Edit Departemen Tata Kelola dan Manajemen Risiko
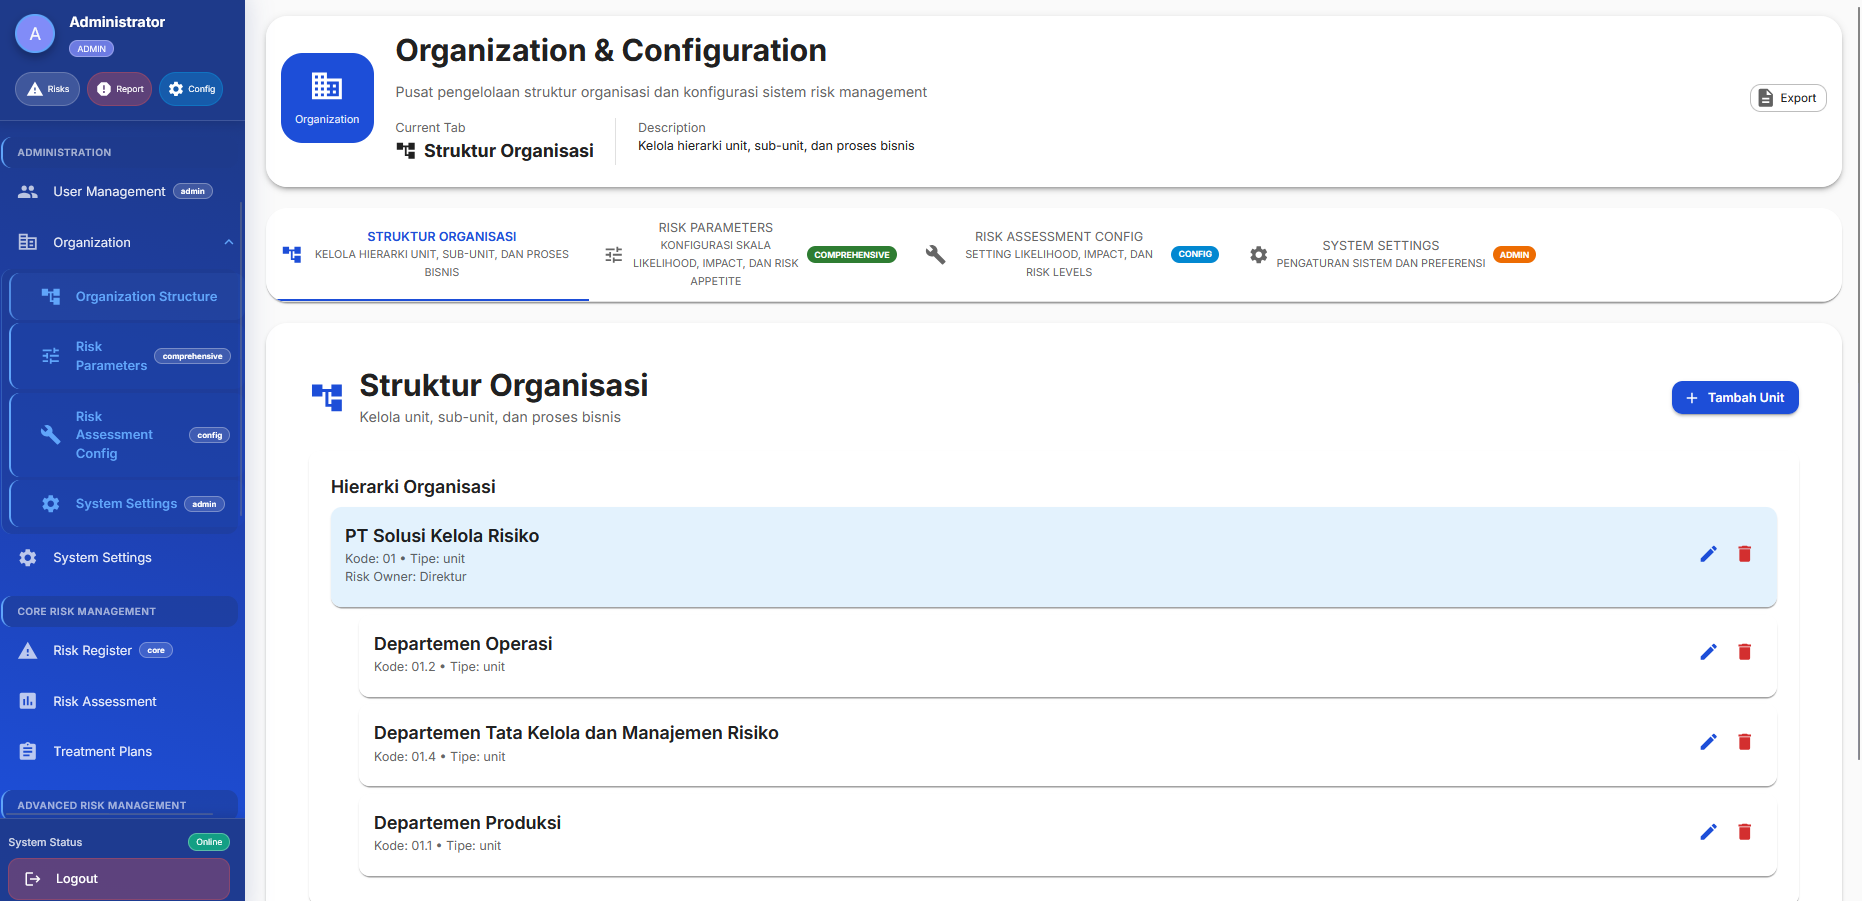 tap(1708, 742)
